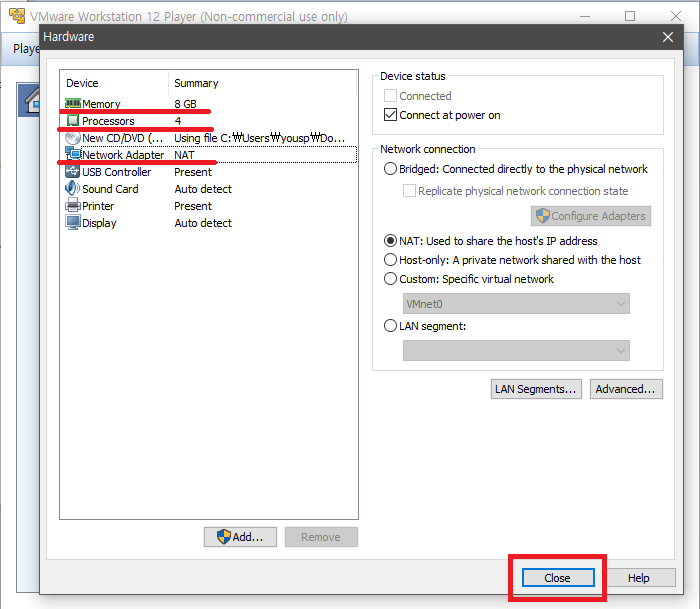
Task: Select Custom specific virtual network
Action: point(390,279)
